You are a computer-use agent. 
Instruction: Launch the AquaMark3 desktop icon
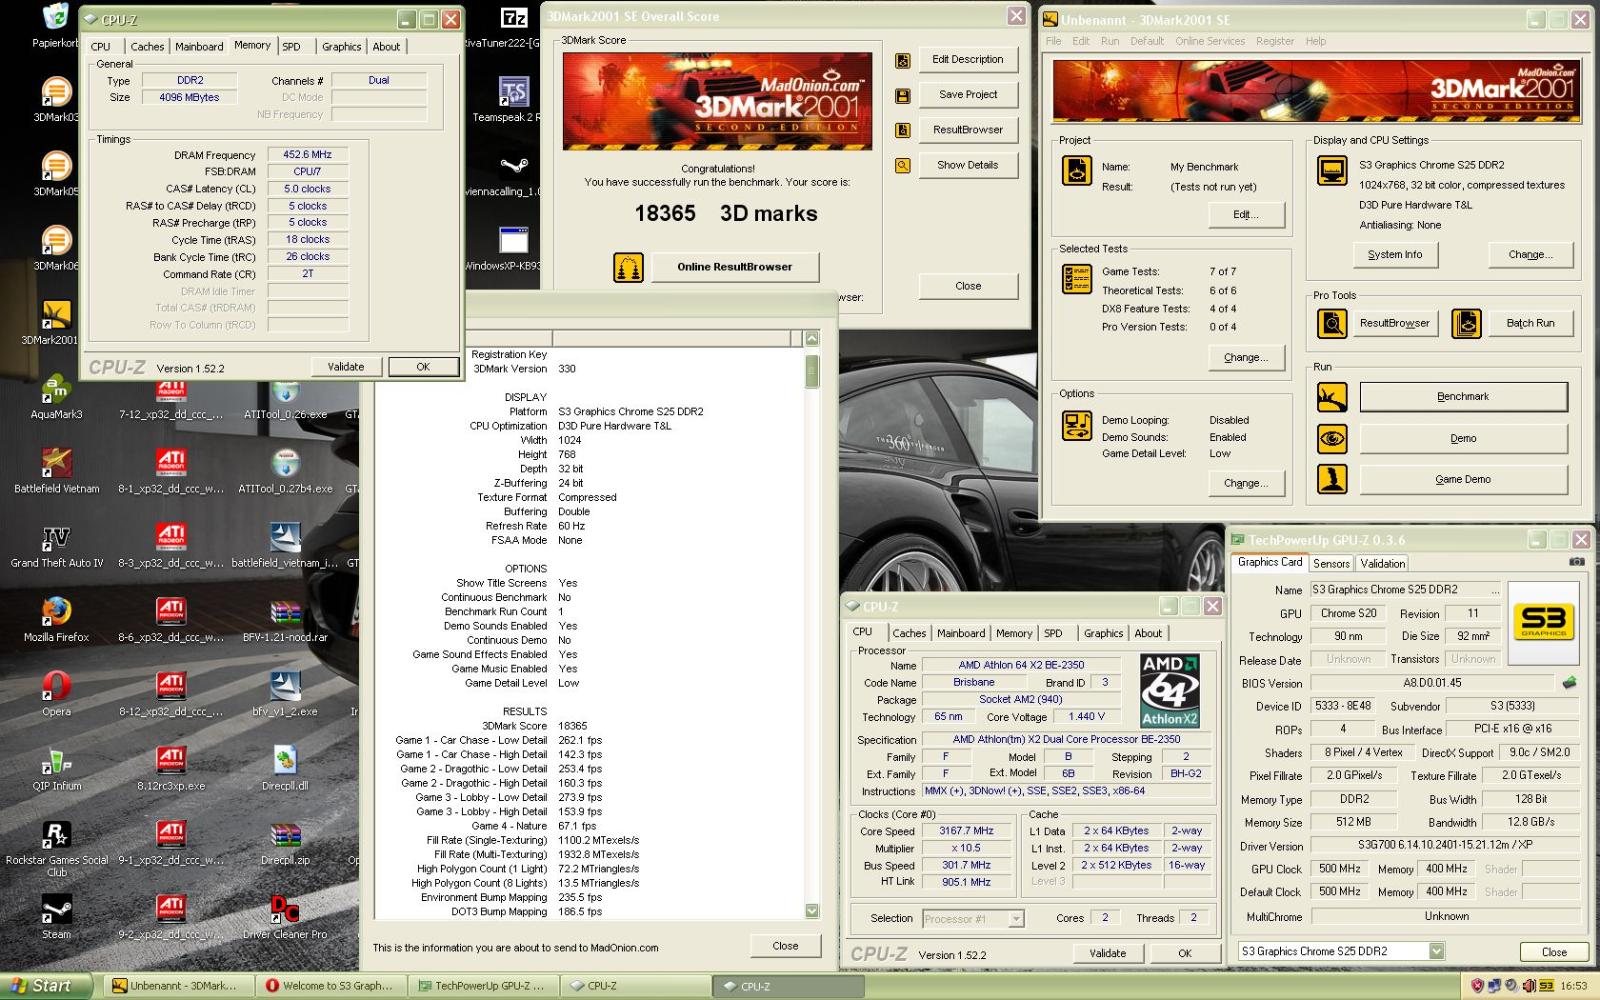point(56,389)
